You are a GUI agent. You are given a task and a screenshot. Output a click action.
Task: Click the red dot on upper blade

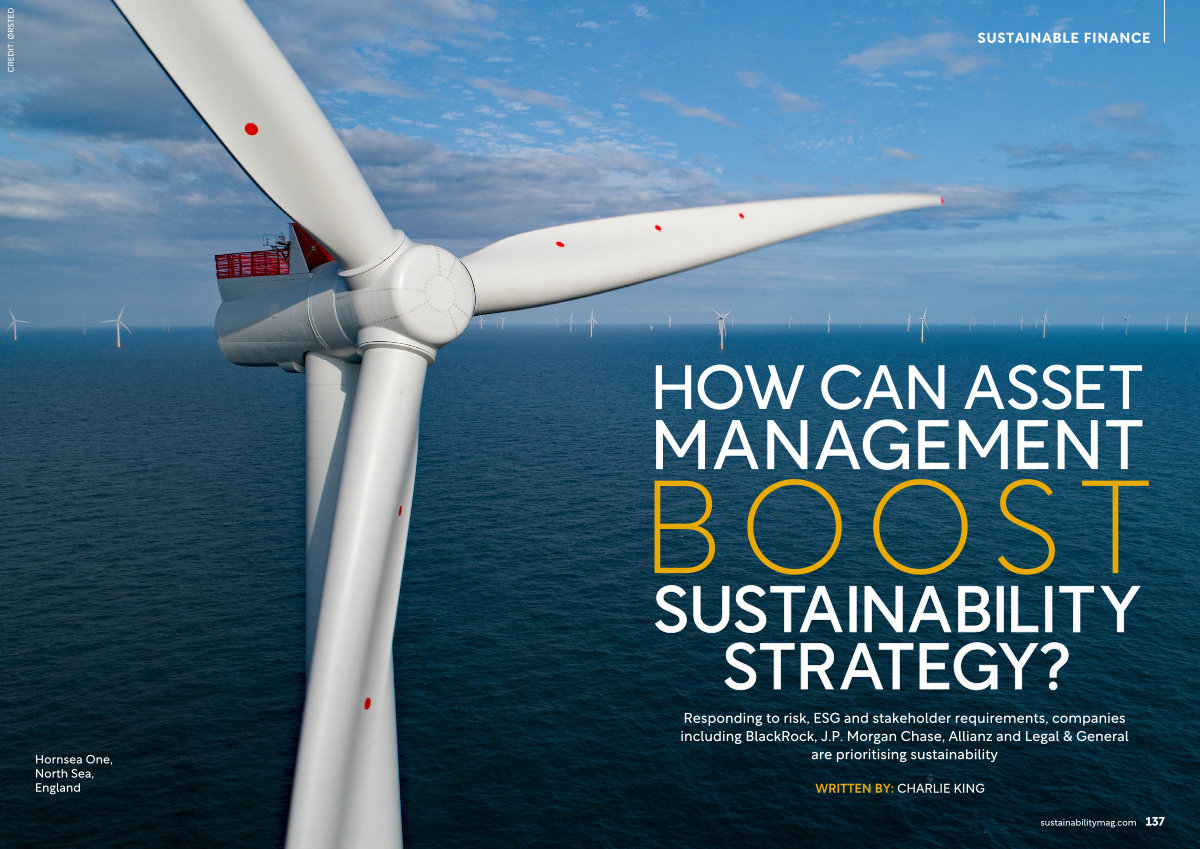point(251,129)
